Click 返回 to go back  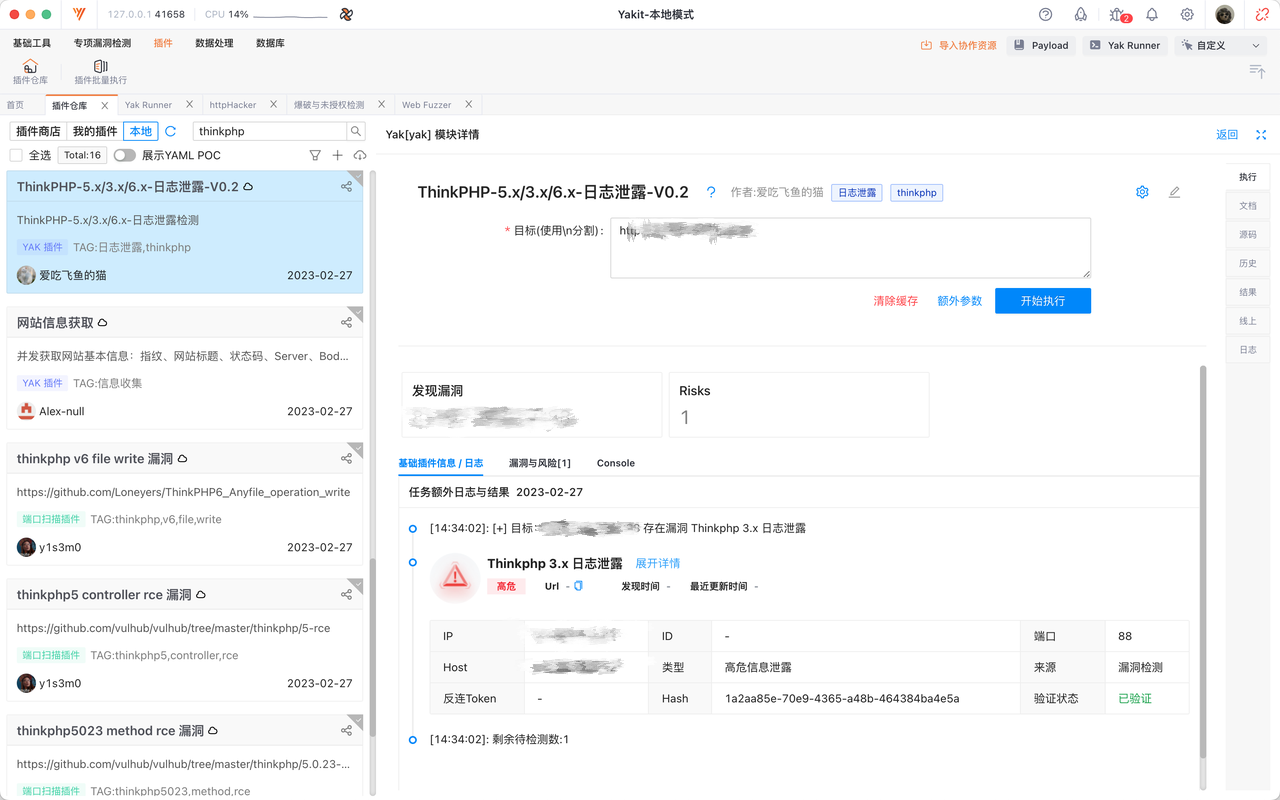coord(1227,135)
